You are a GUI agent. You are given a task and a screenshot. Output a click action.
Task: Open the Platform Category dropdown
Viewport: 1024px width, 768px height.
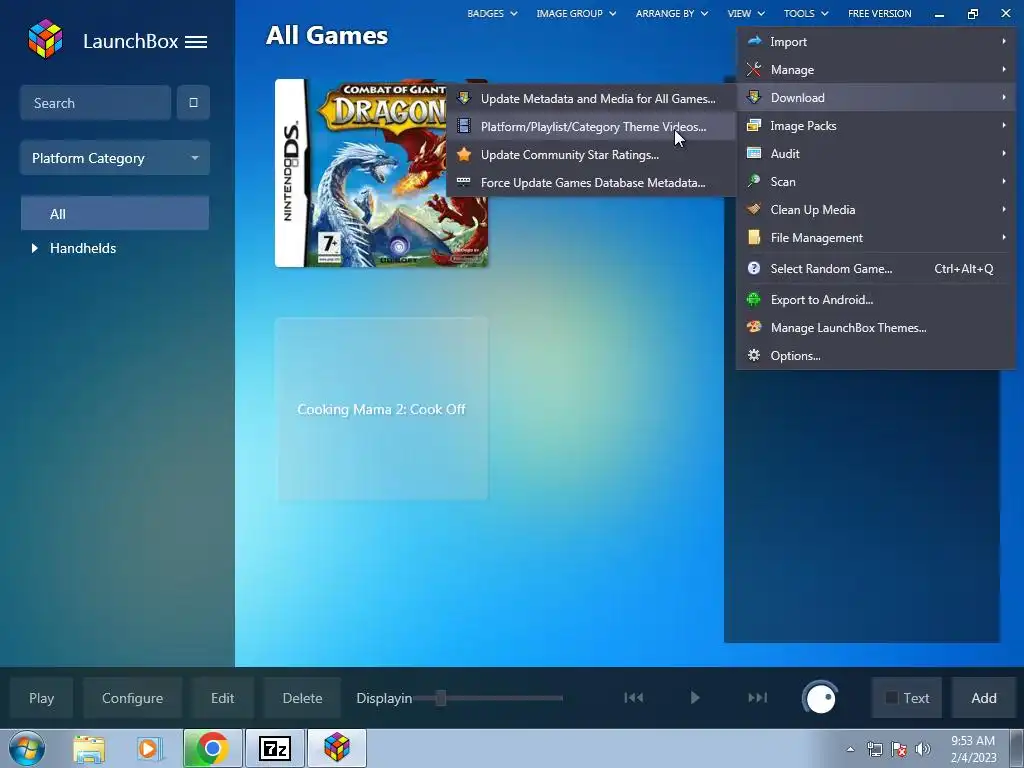coord(115,157)
